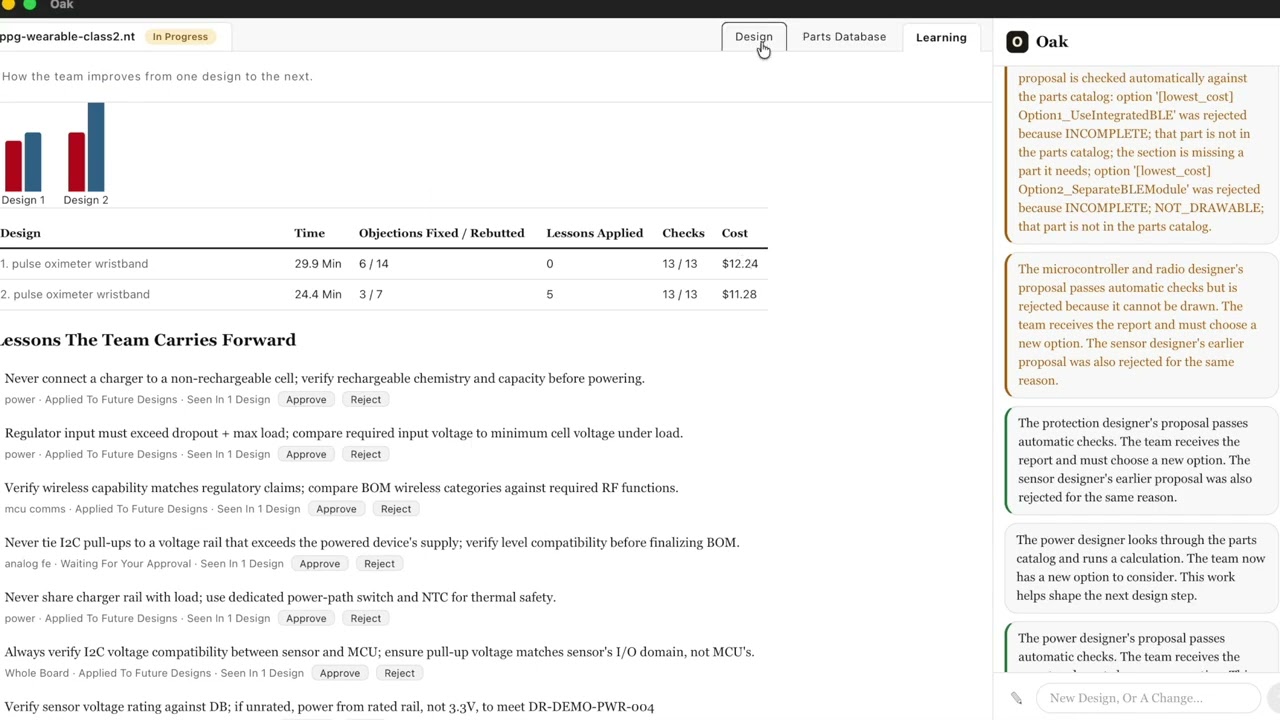
Task: Click the power designer parts catalog message
Action: pos(1141,568)
